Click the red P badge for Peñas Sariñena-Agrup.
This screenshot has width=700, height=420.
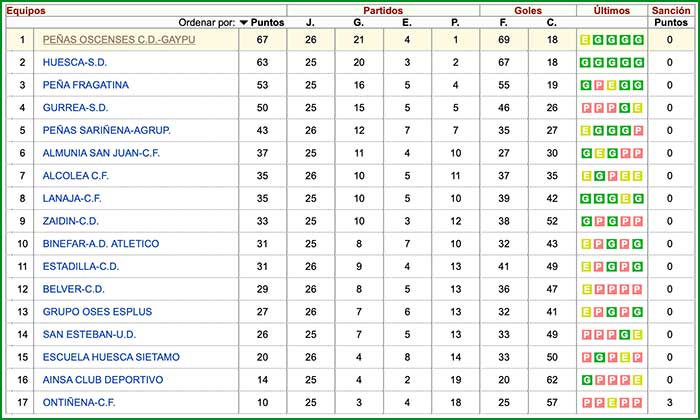tap(637, 130)
